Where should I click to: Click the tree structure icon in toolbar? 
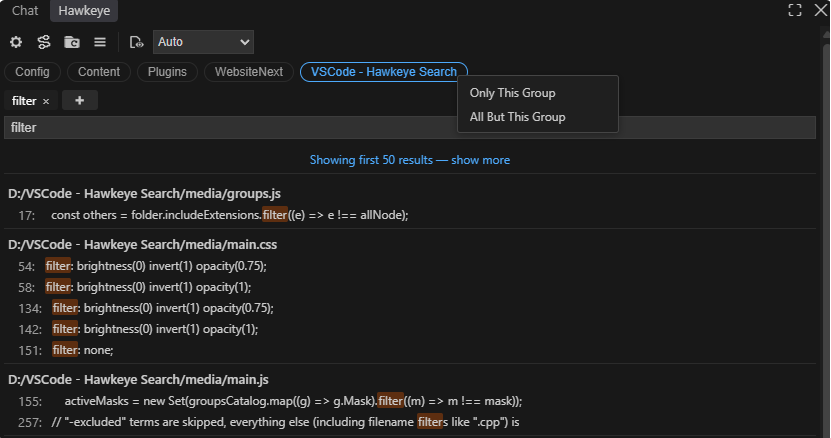[x=44, y=42]
